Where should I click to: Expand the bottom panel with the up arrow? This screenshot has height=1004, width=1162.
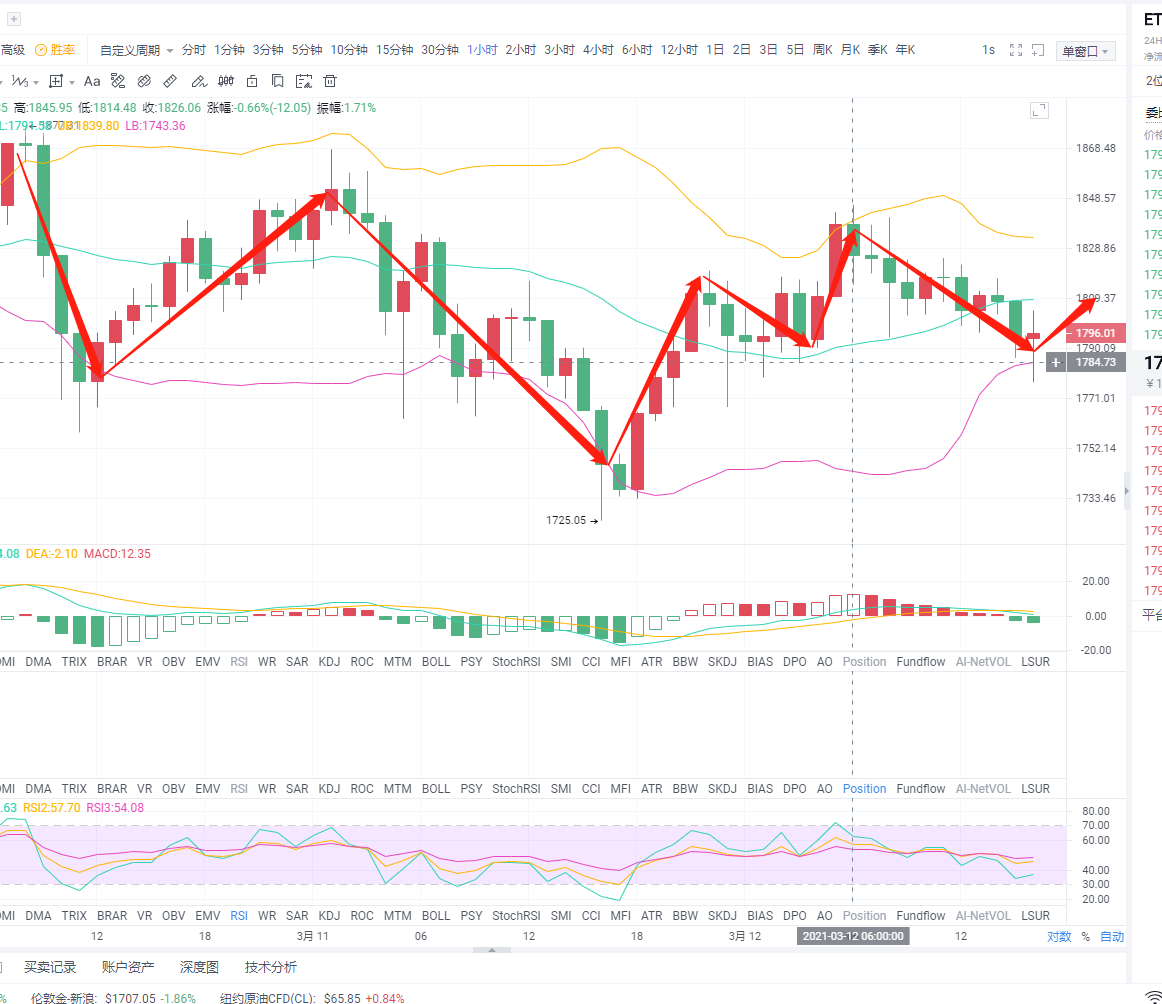point(491,950)
